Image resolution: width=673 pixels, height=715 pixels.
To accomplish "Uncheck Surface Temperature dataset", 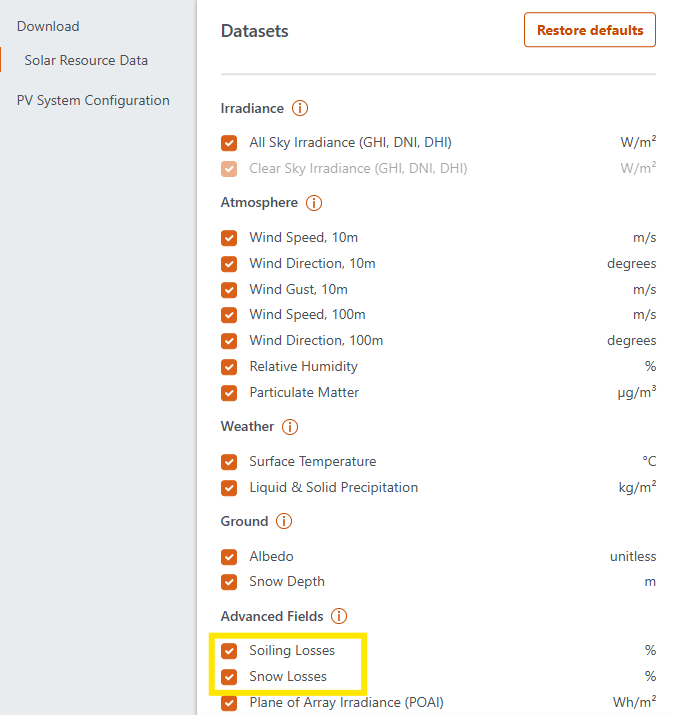I will pyautogui.click(x=230, y=462).
